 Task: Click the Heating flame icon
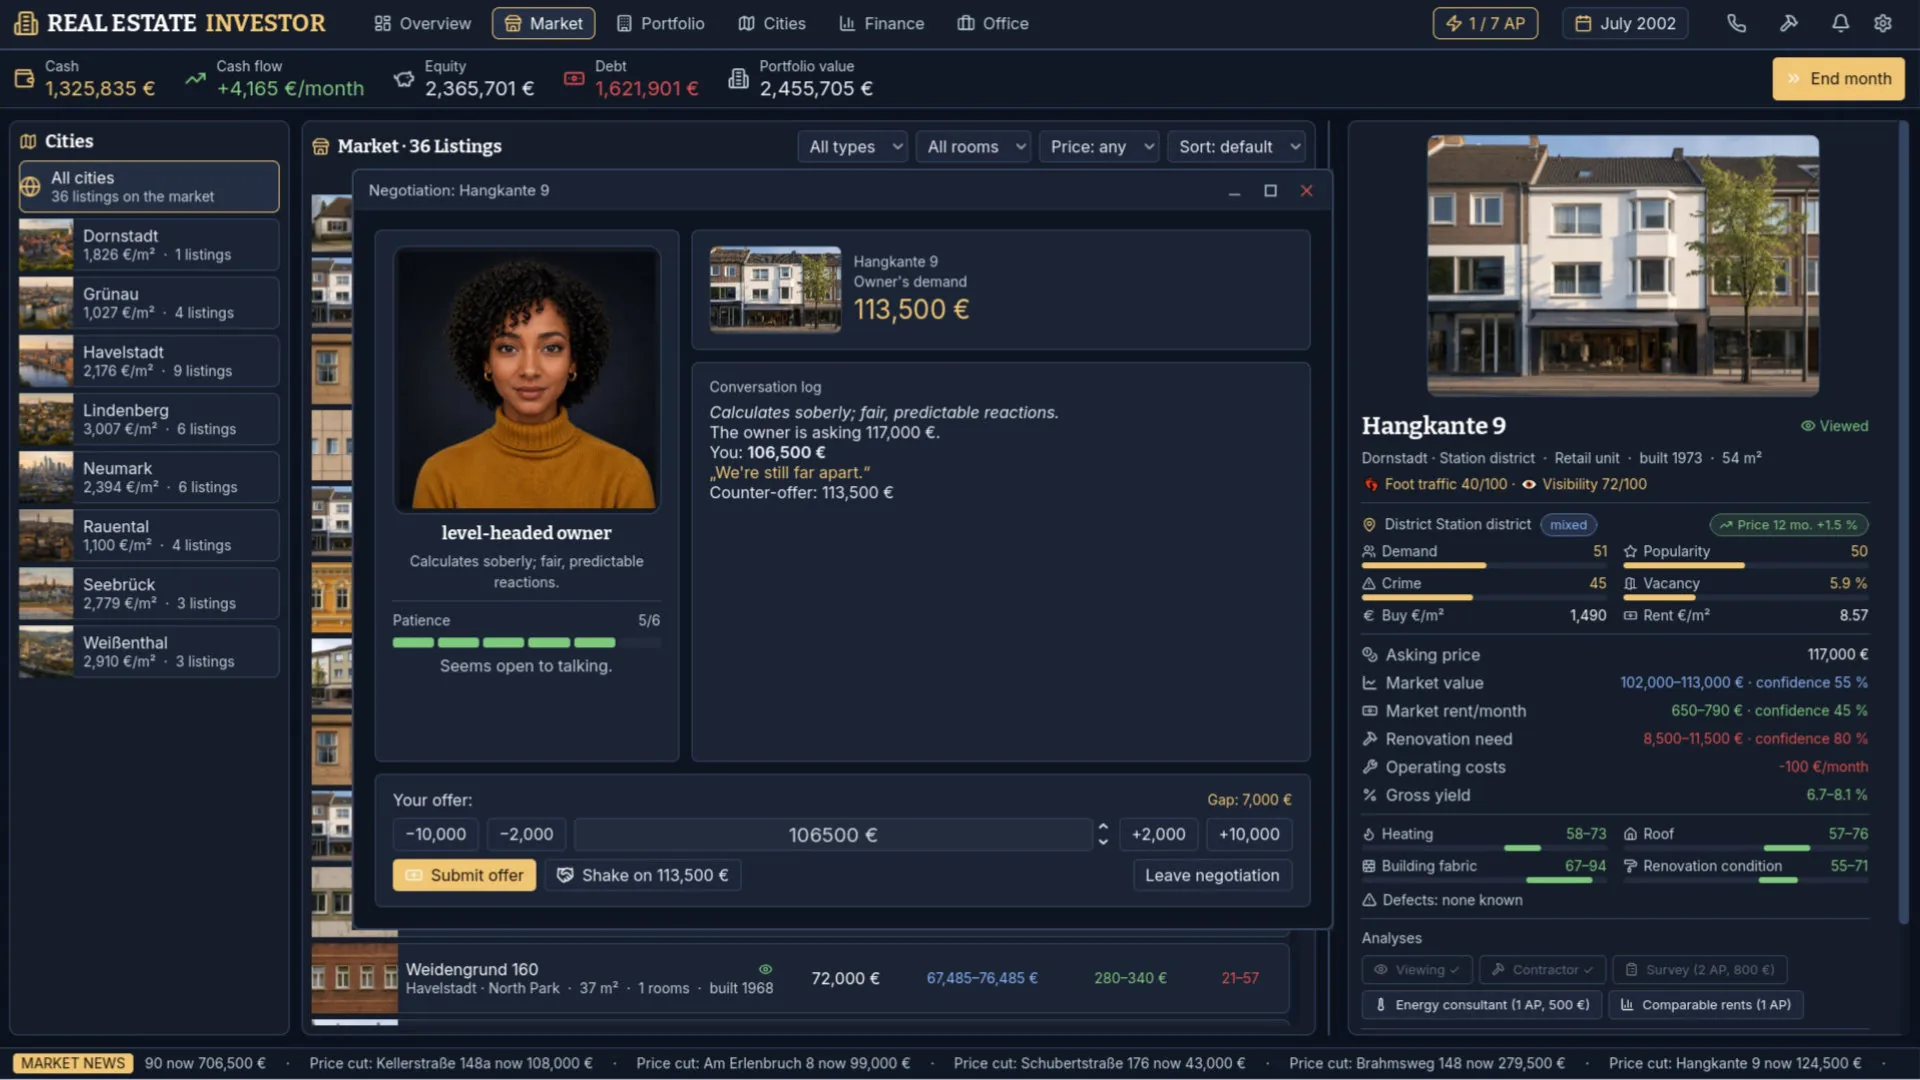1369,834
